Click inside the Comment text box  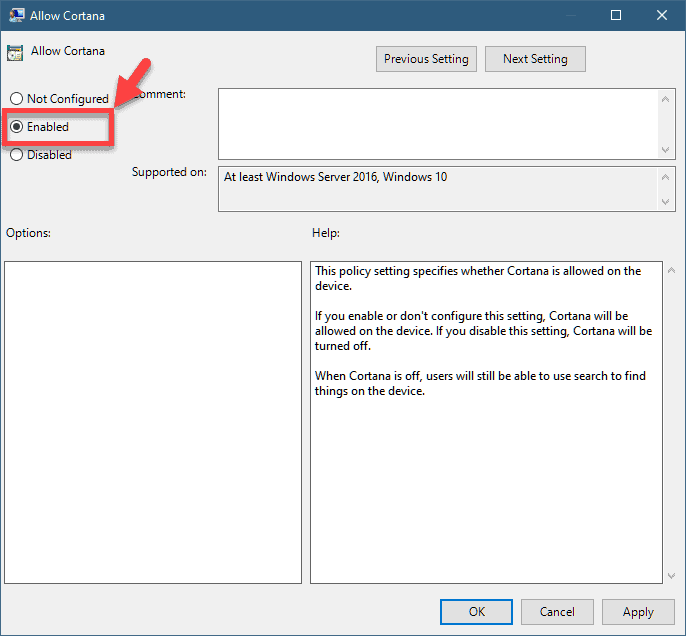438,124
